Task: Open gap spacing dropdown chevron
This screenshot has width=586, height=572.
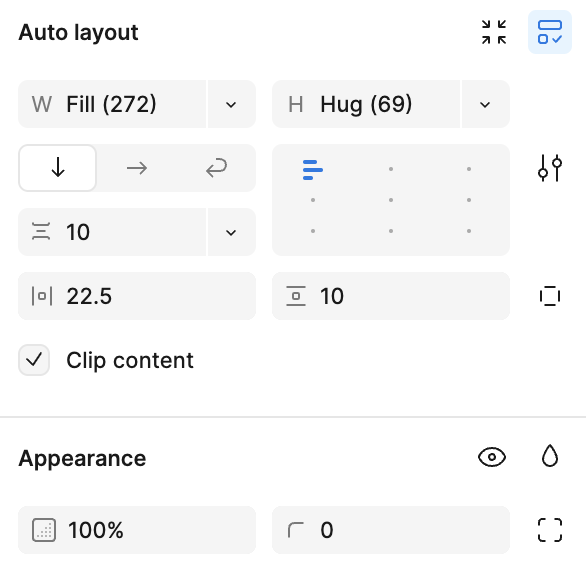Action: pos(231,232)
